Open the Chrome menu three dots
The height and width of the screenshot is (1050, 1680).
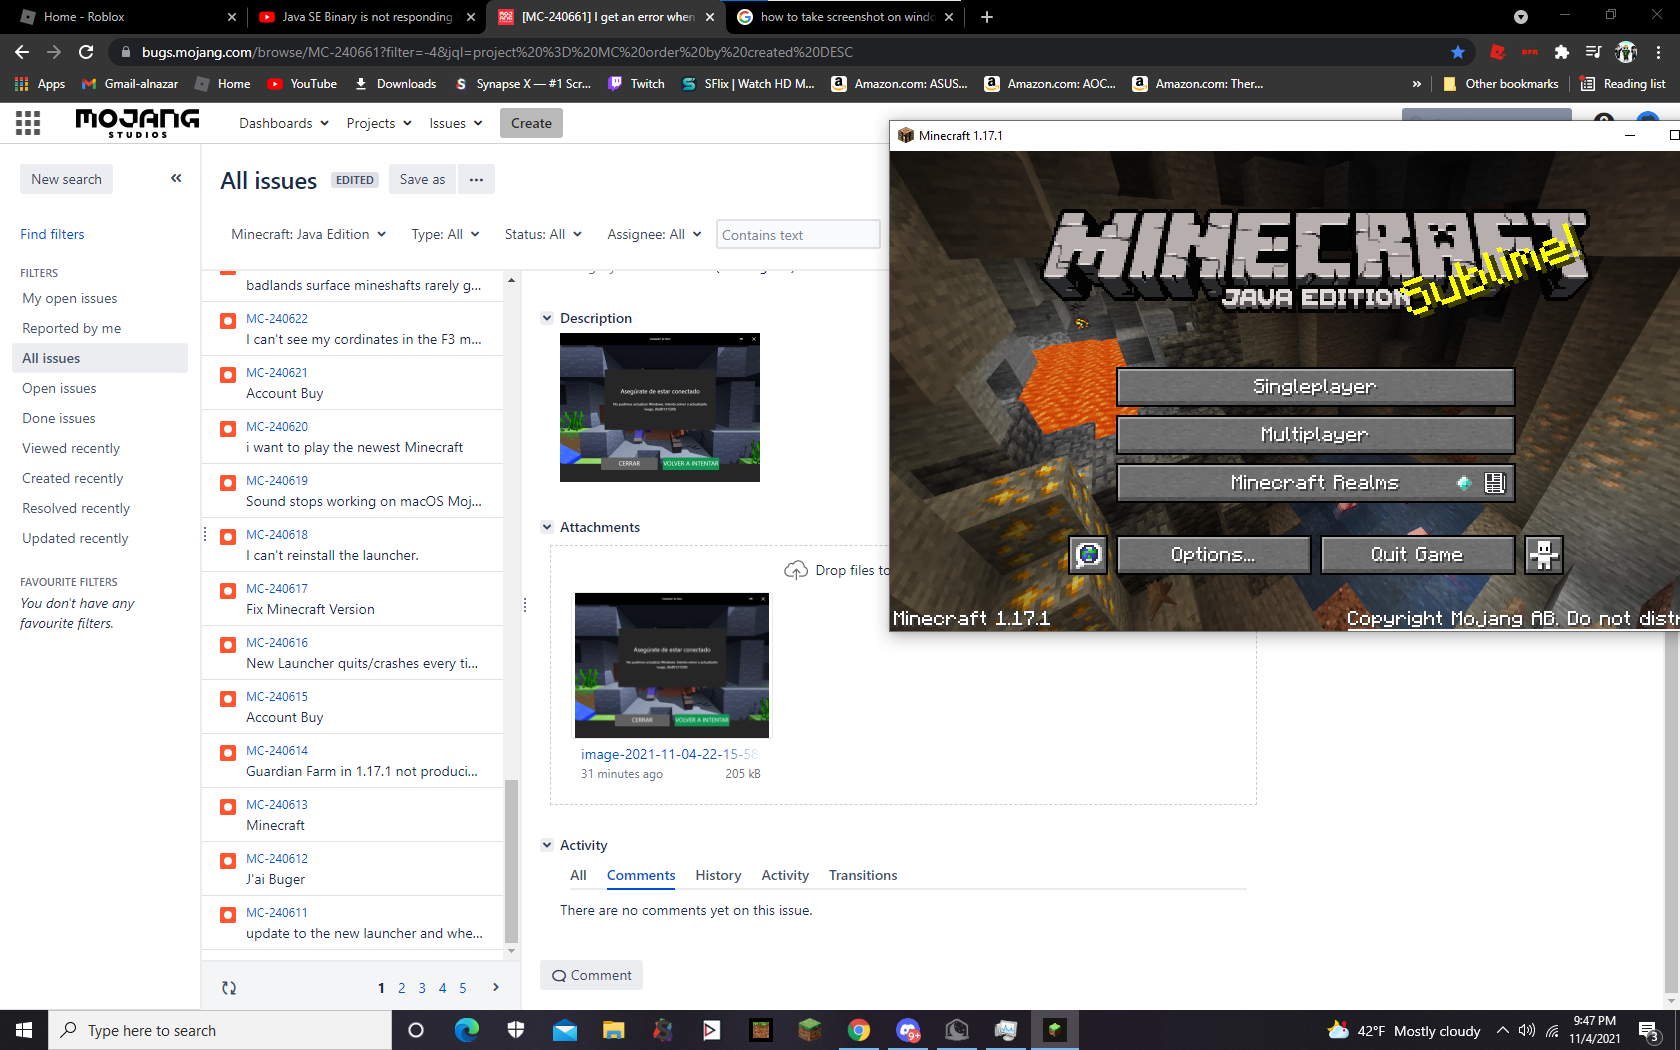1659,52
